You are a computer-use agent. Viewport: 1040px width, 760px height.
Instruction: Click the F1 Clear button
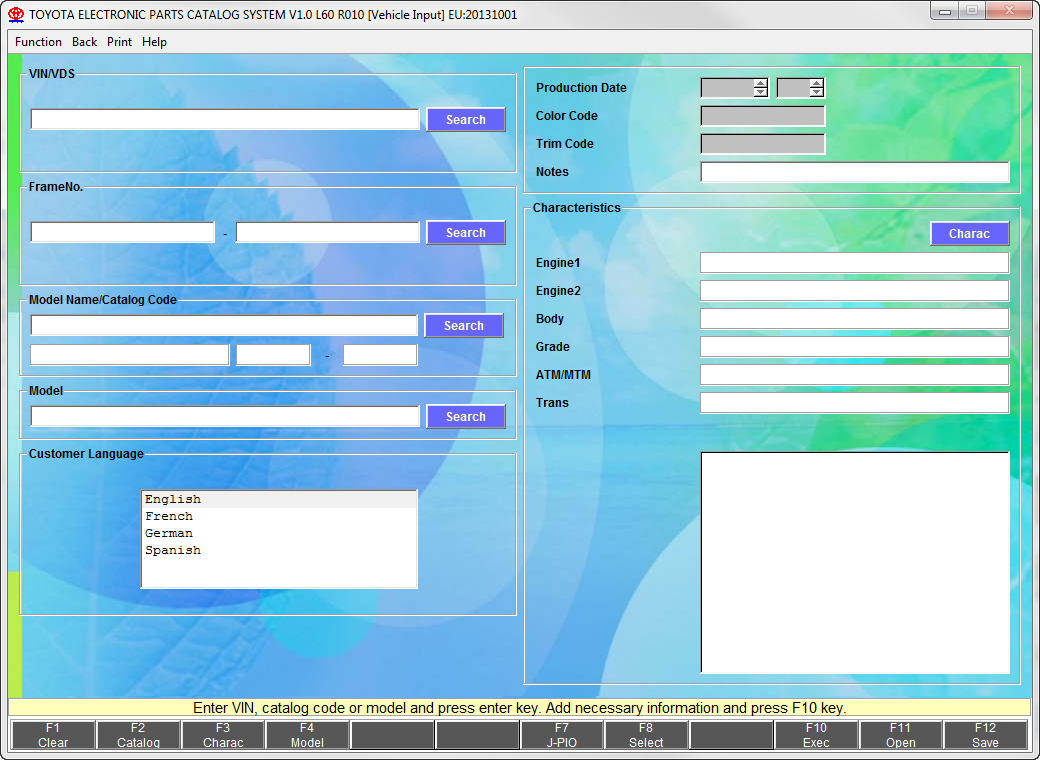(53, 735)
